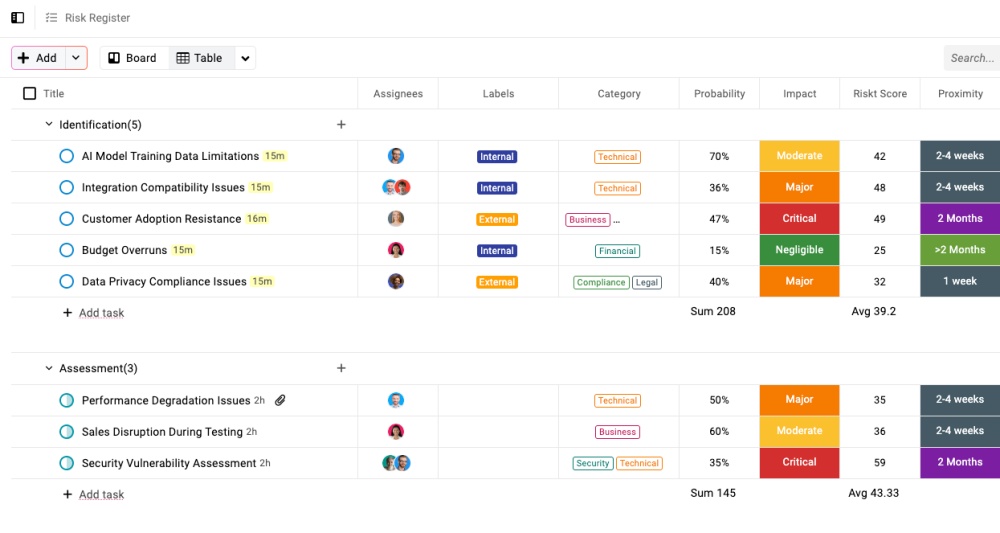Click assignee avatar for Budget Overruns
The image size is (1000, 533).
[396, 250]
